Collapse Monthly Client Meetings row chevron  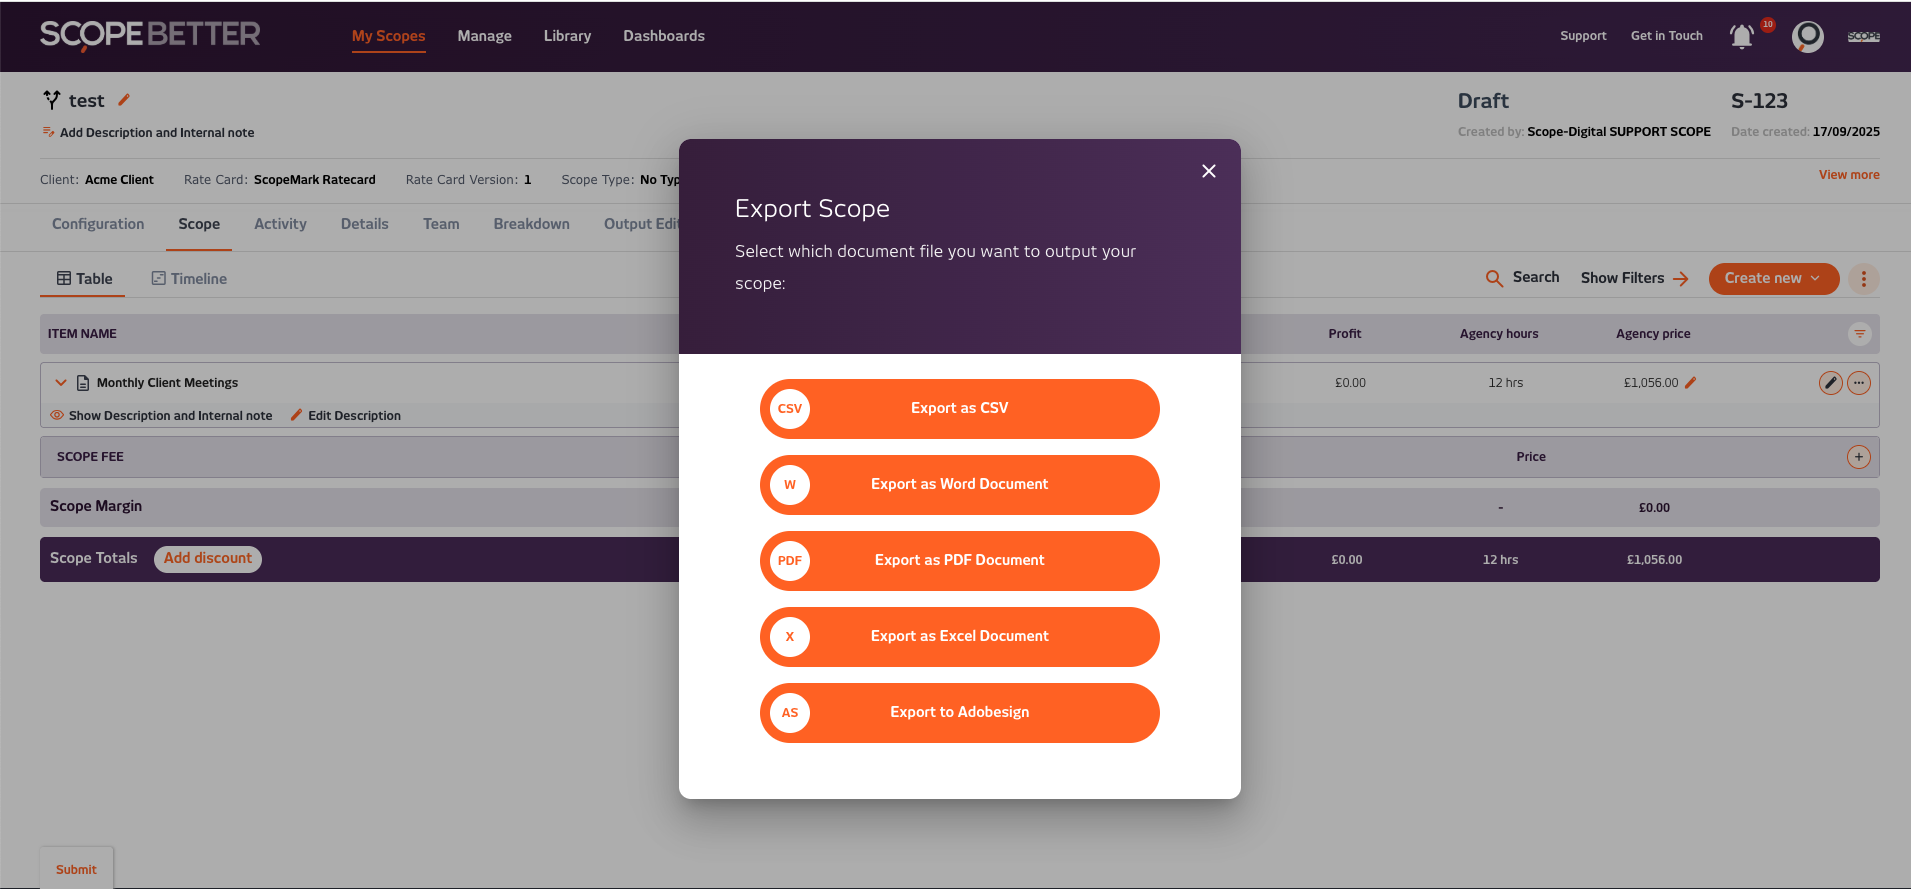pos(61,383)
